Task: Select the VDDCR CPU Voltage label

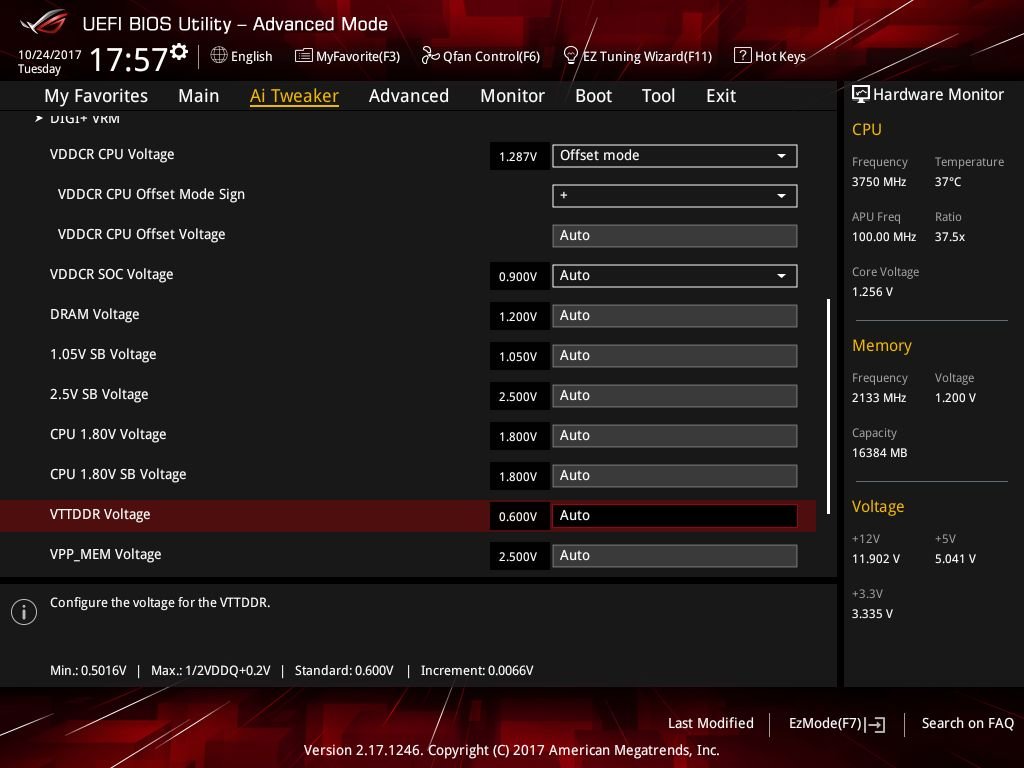Action: pos(112,155)
